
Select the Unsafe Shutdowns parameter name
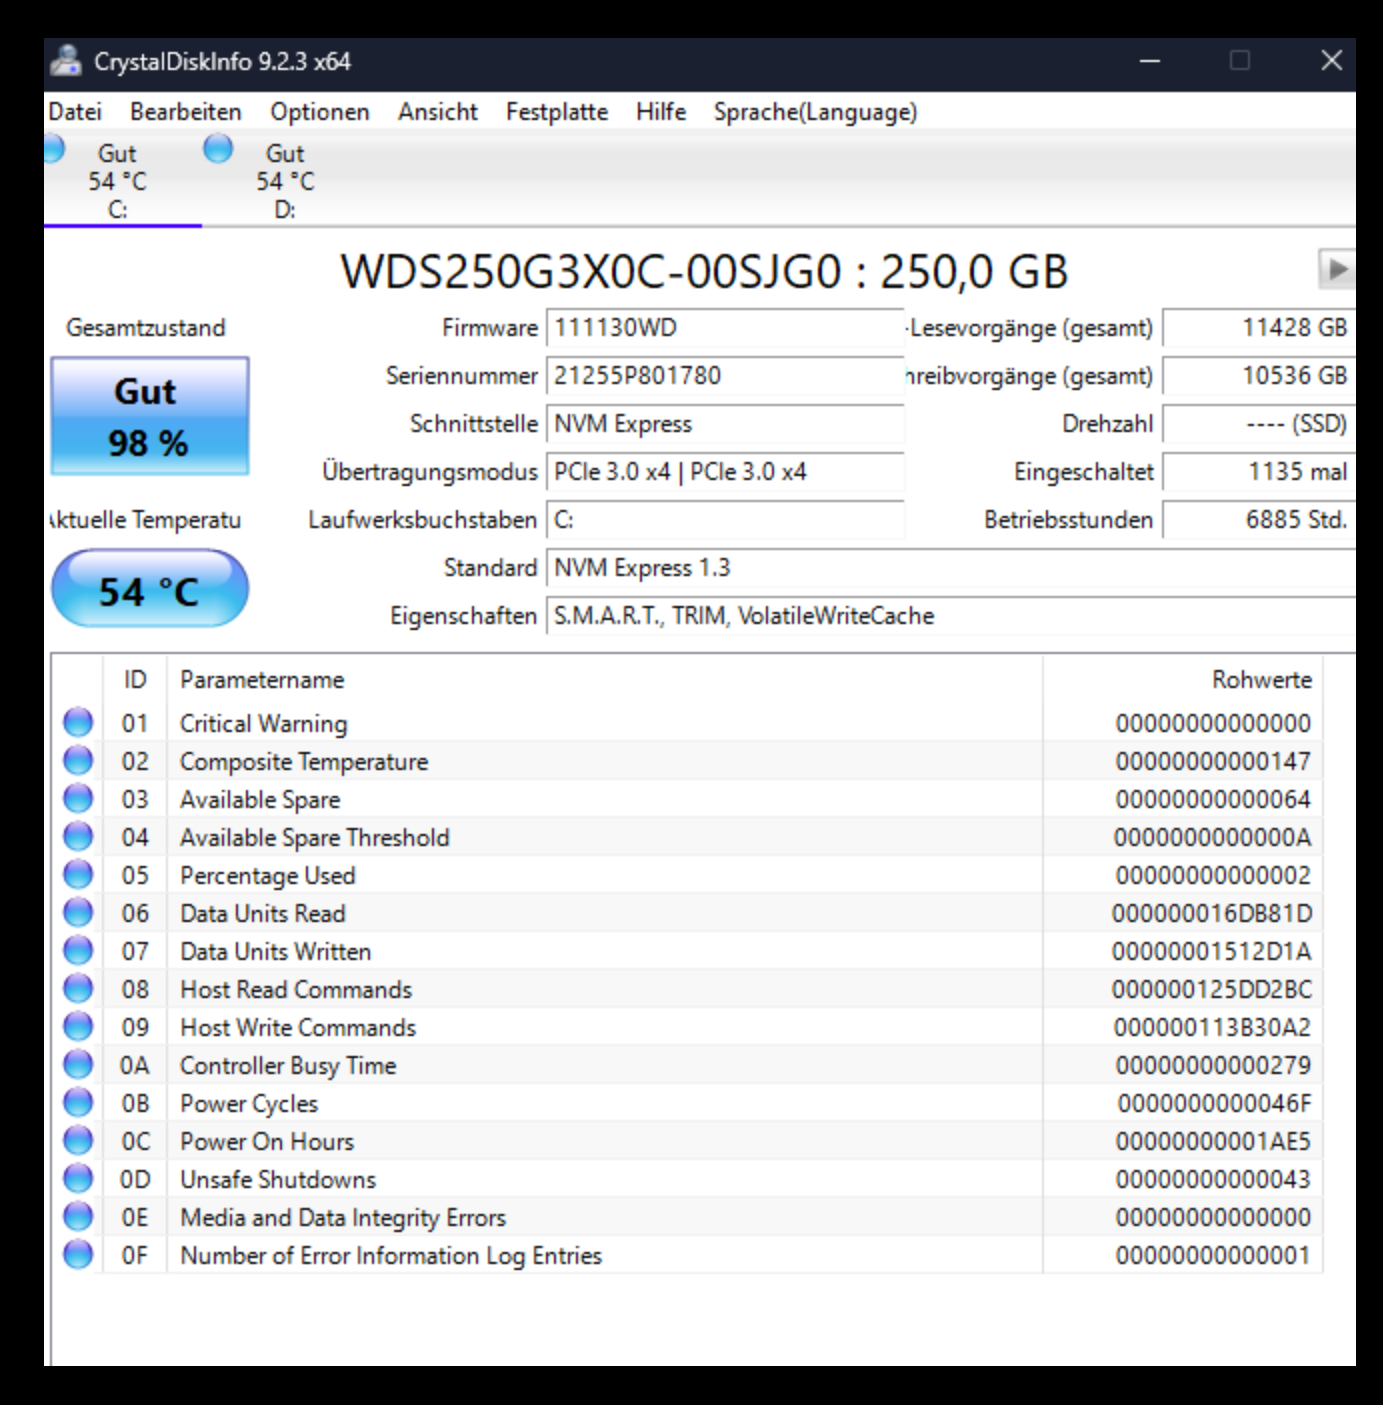click(x=278, y=1179)
